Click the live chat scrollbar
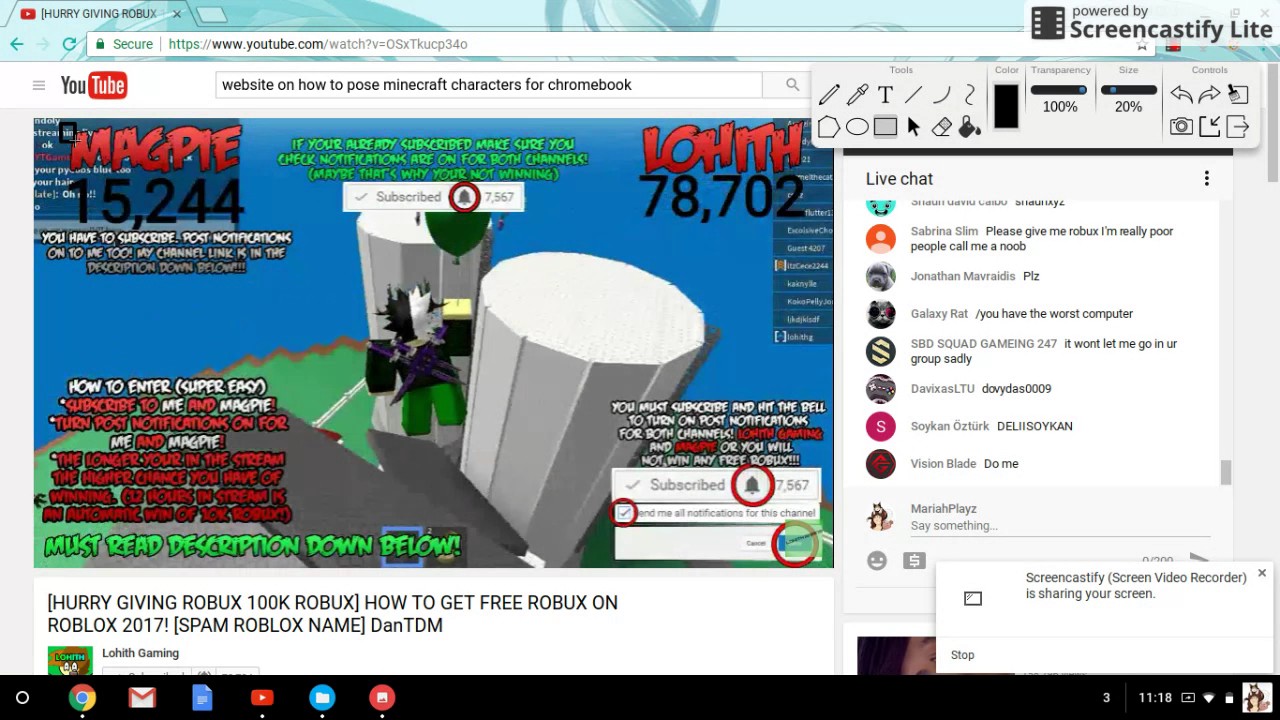The width and height of the screenshot is (1280, 720). coord(1226,472)
